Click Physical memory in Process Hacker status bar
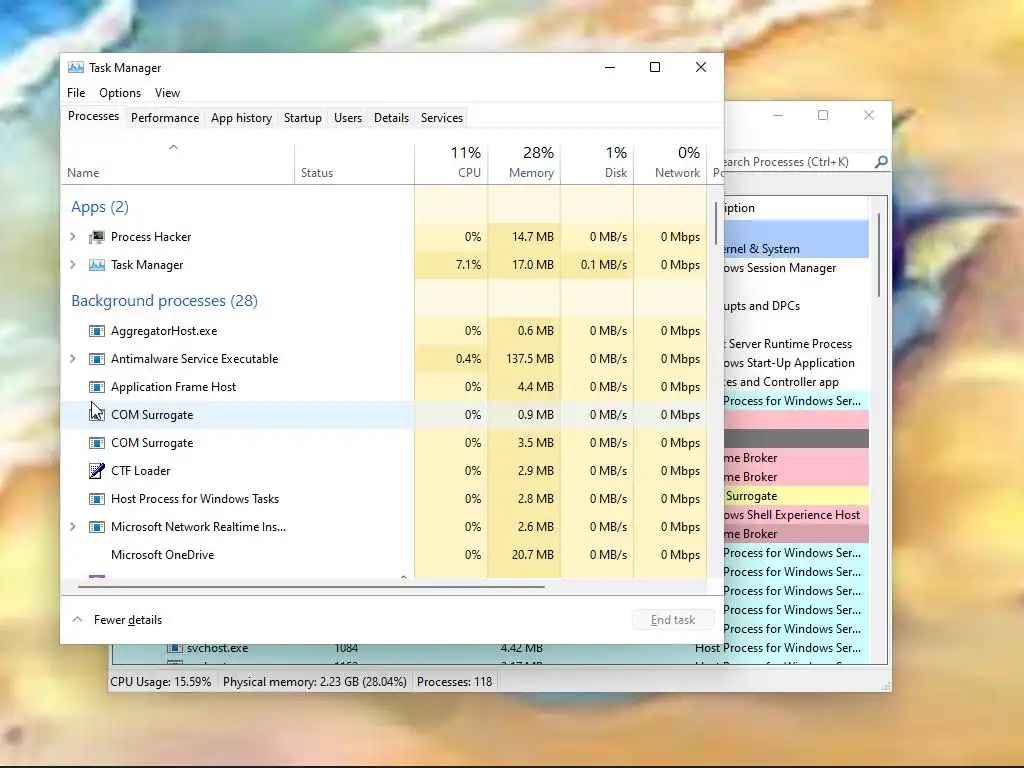The image size is (1024, 768). [315, 682]
